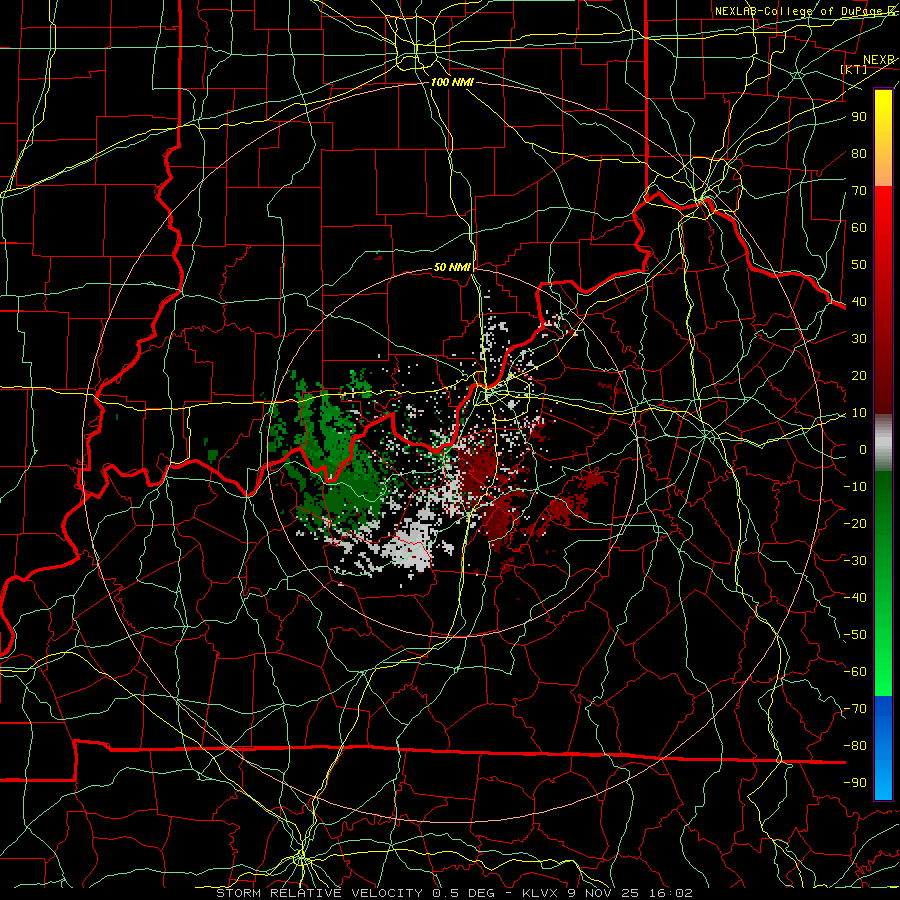Click the "-70" value on velocity scale
900x900 pixels.
coord(855,709)
